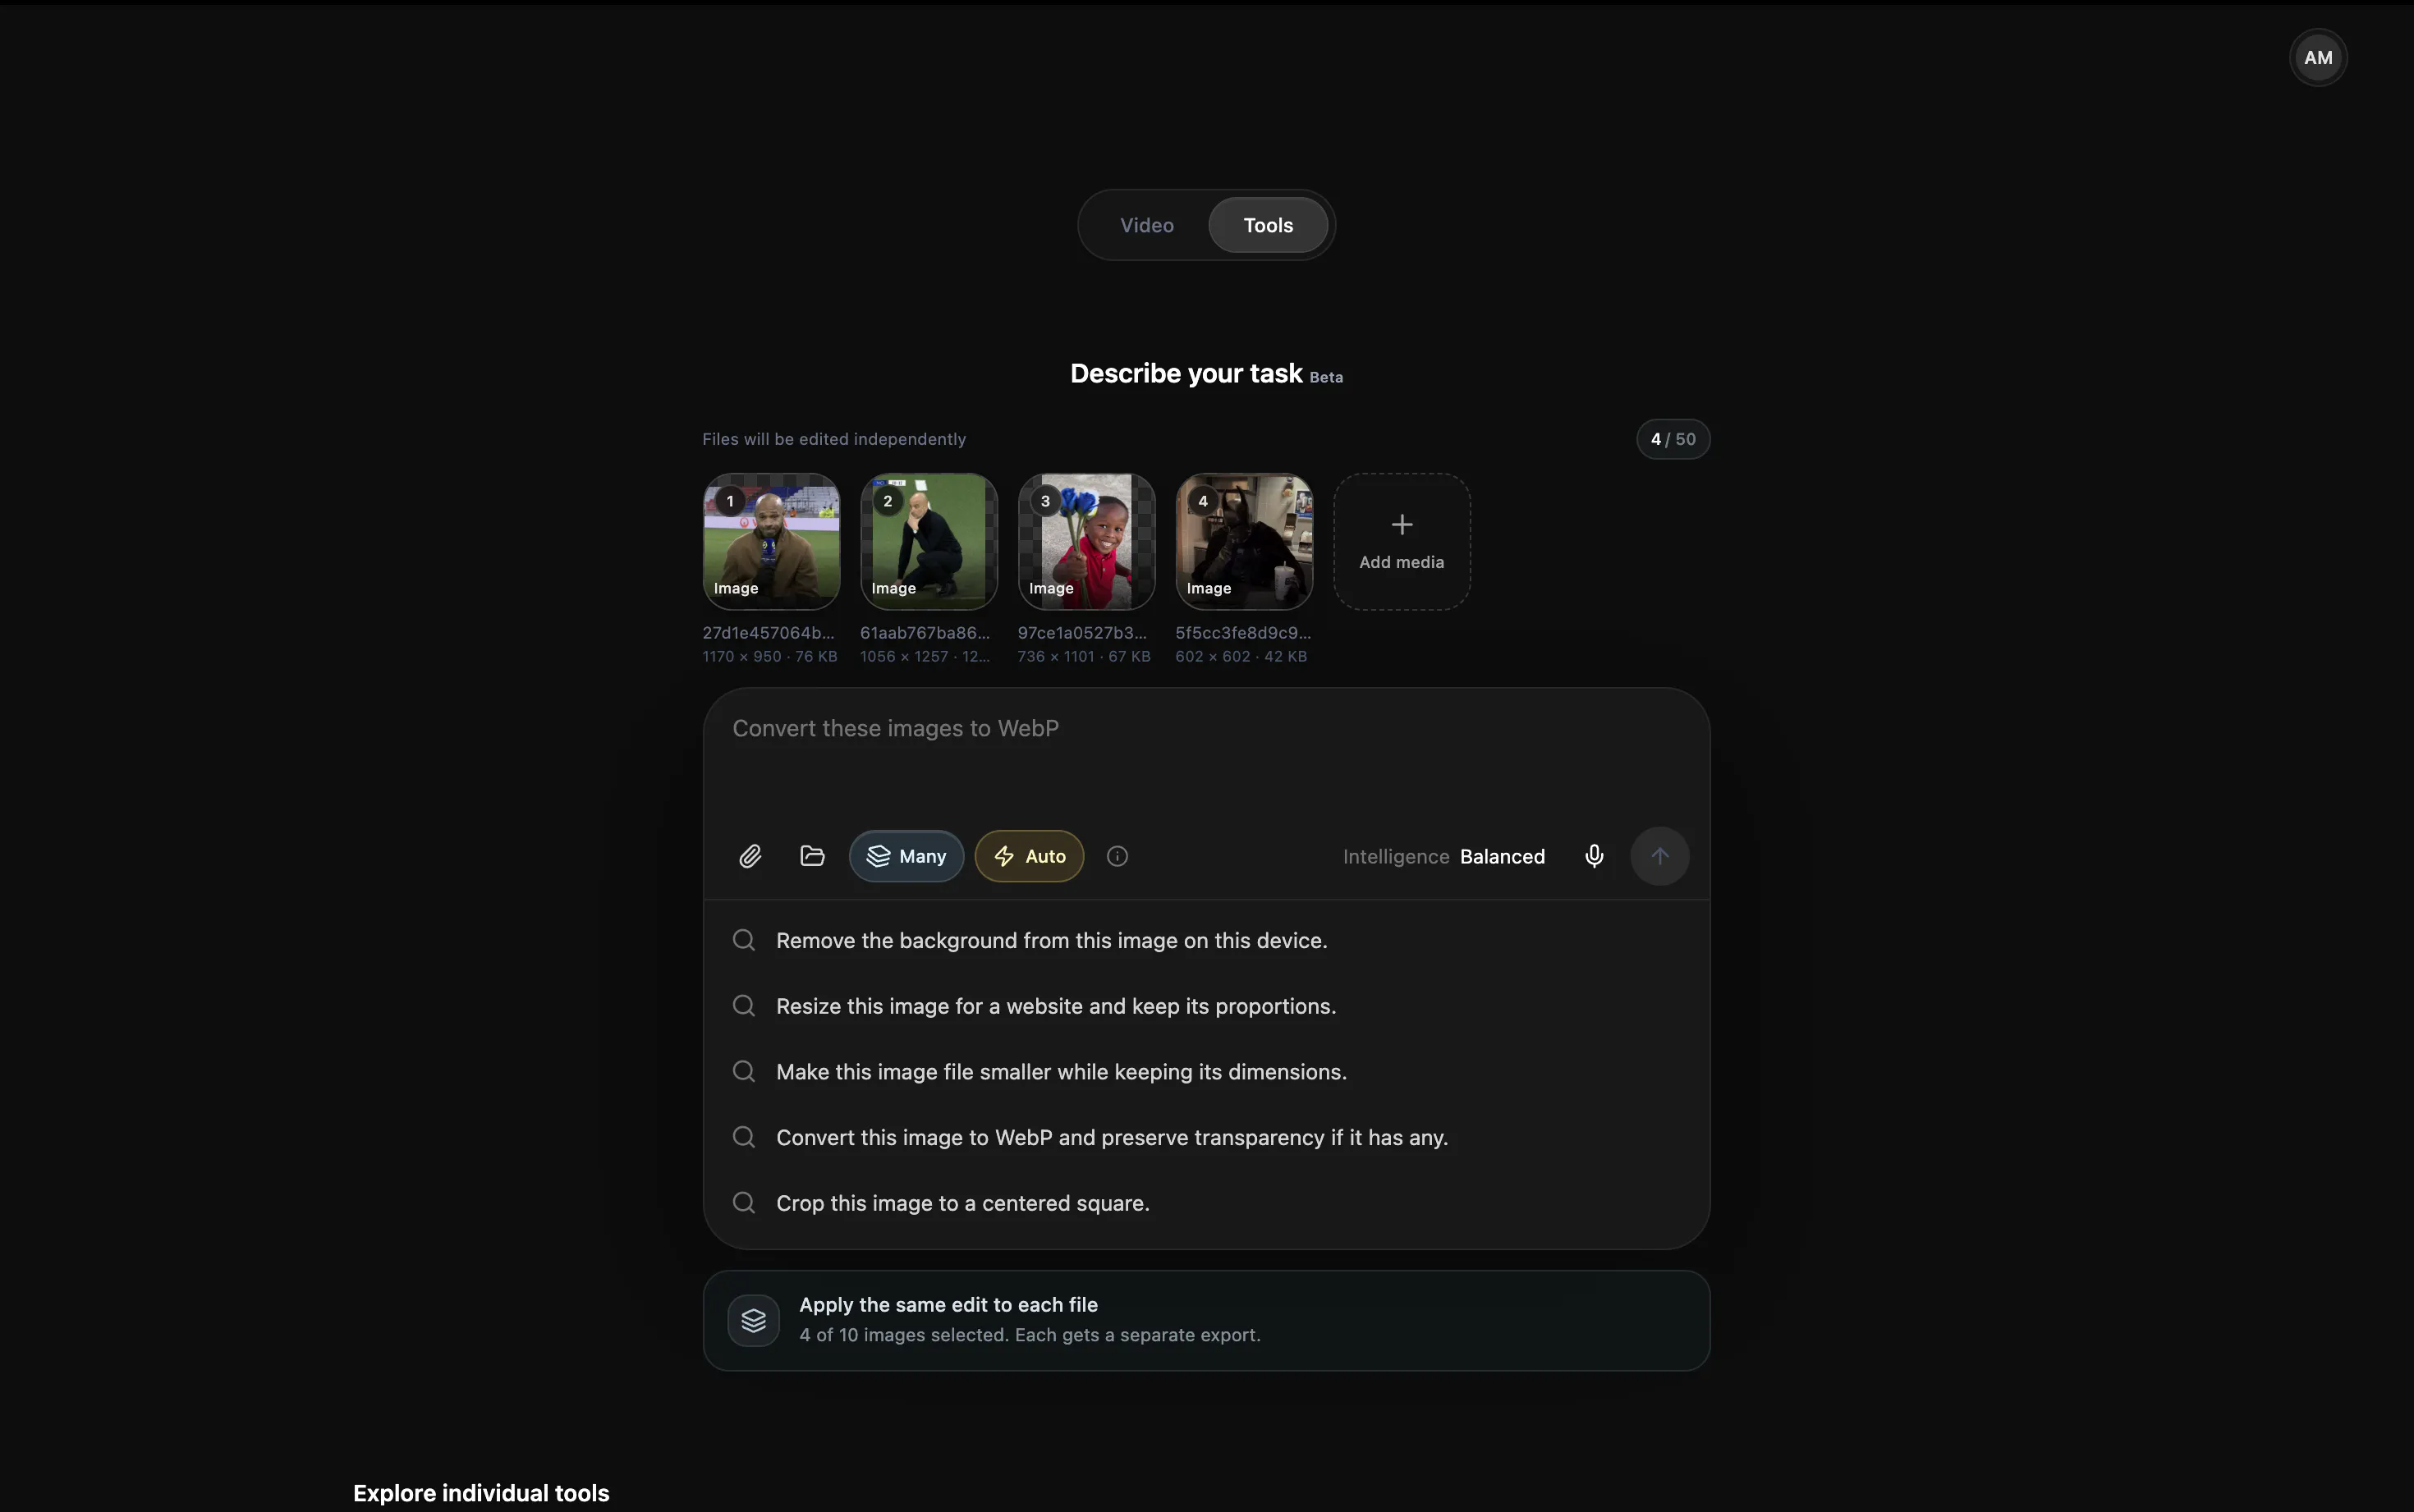Viewport: 2414px width, 1512px height.
Task: Select image thumbnail number 1
Action: pyautogui.click(x=771, y=542)
